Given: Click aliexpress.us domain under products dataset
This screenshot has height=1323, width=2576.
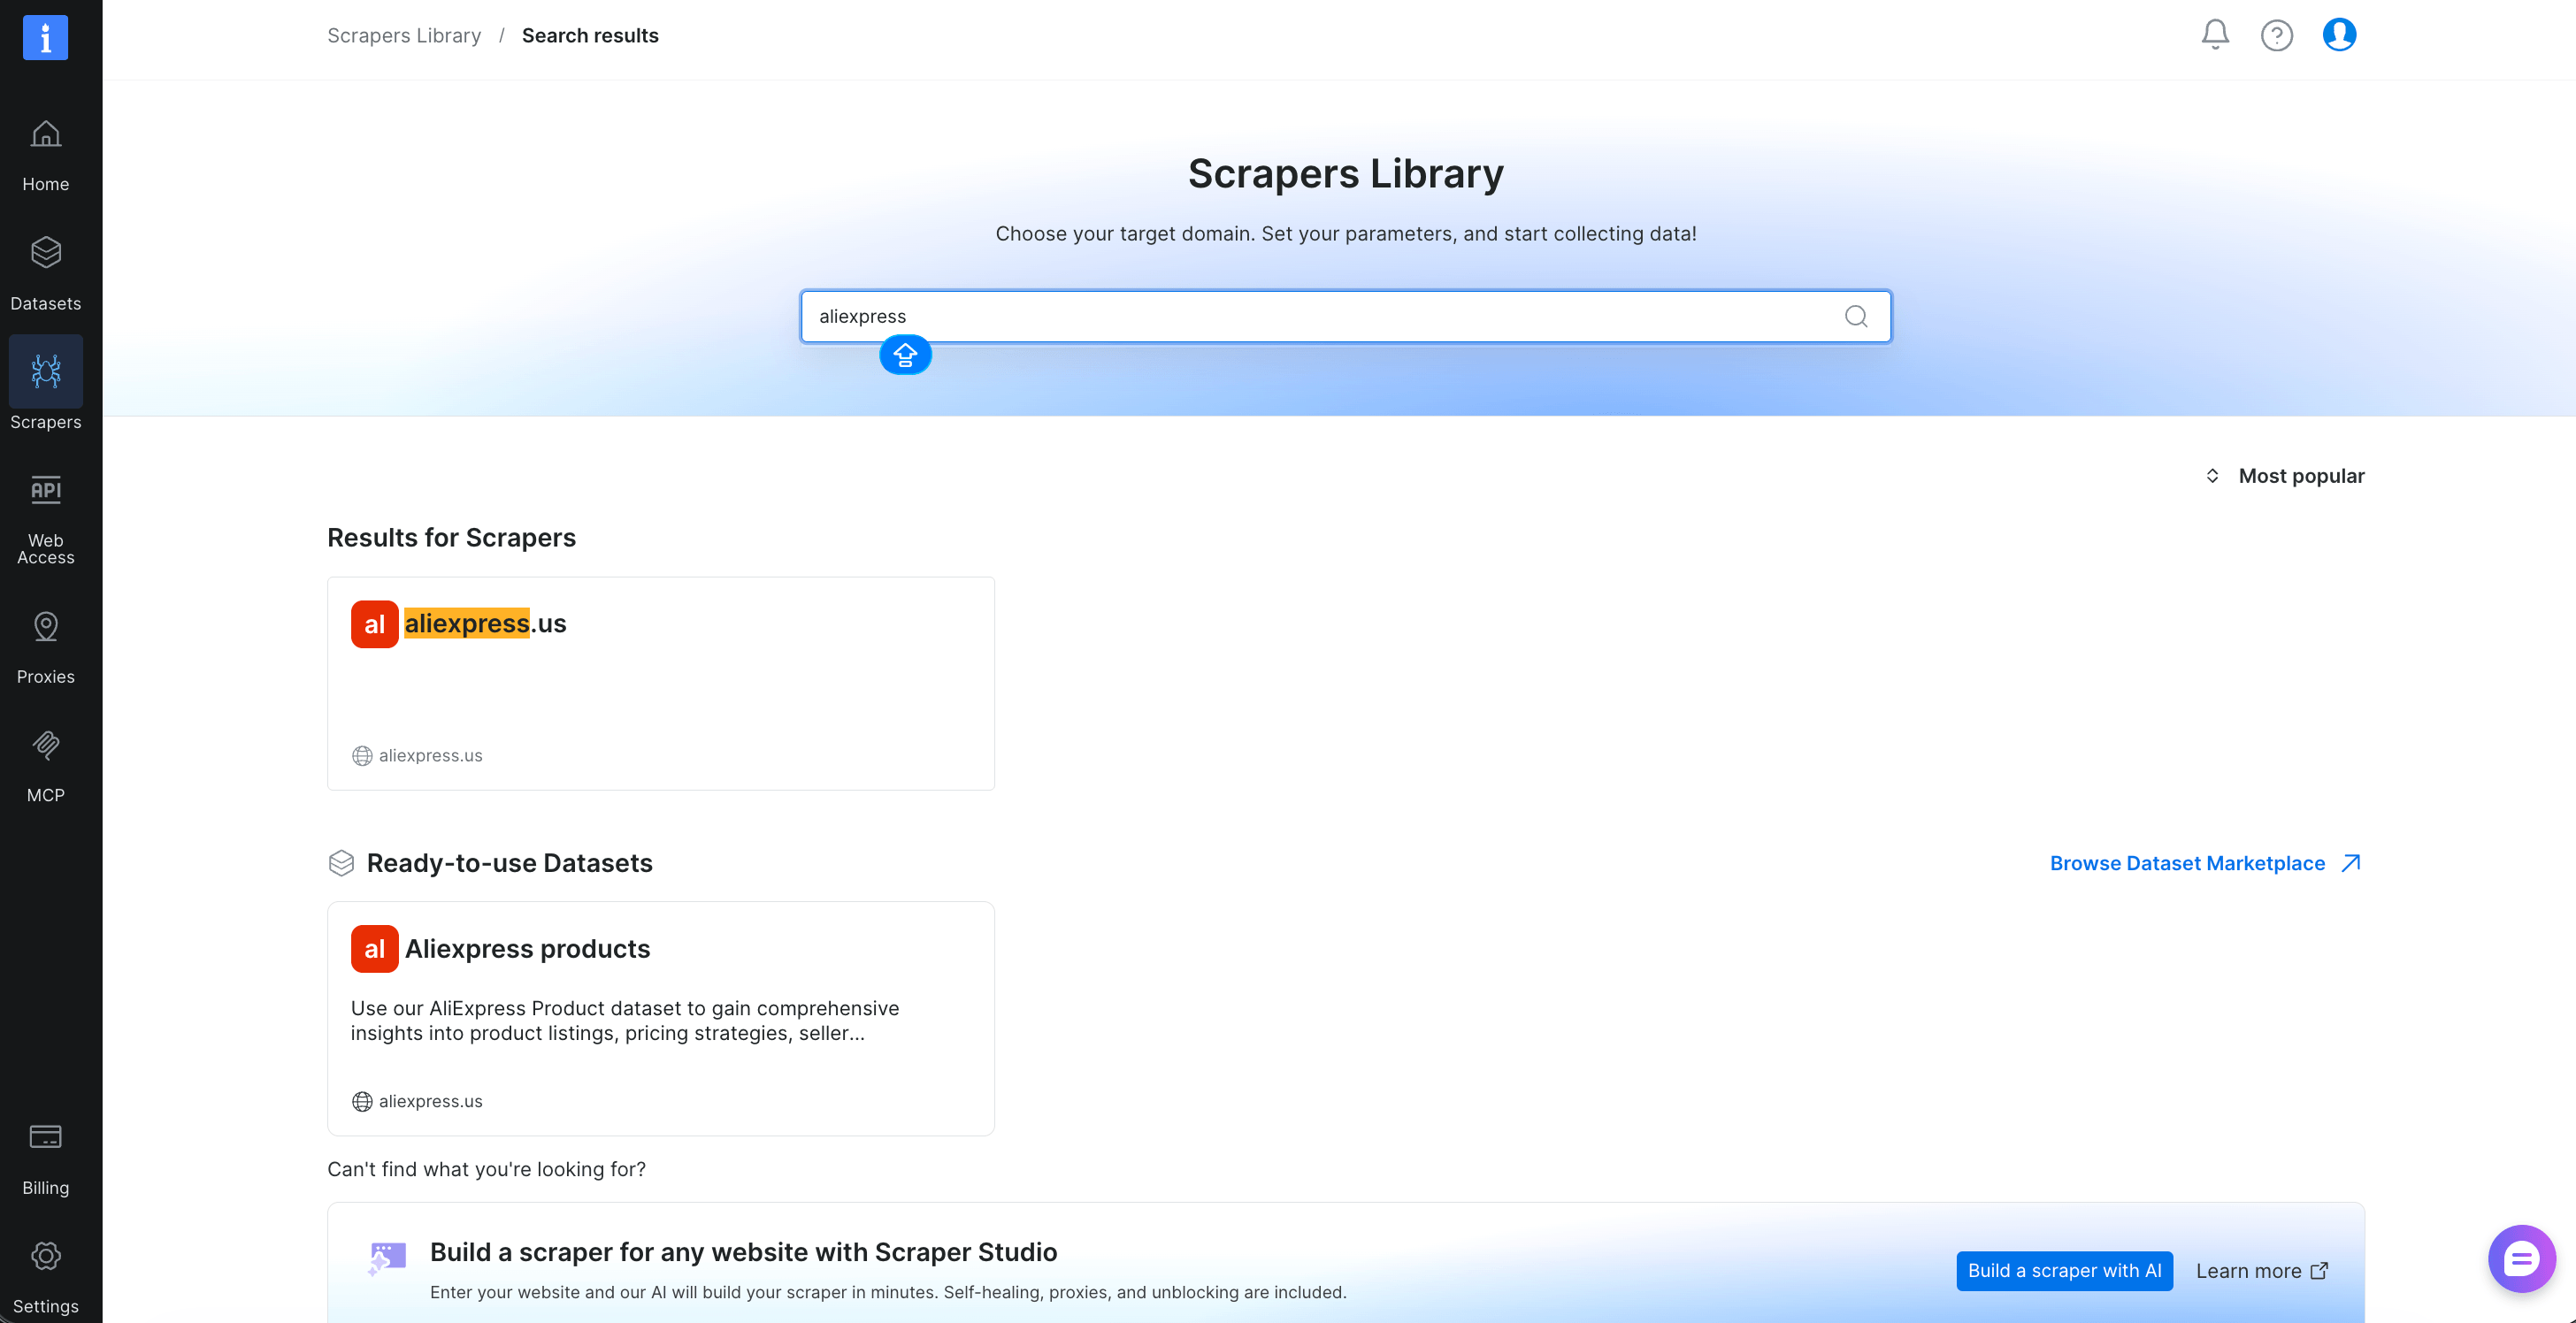Looking at the screenshot, I should [x=430, y=1100].
